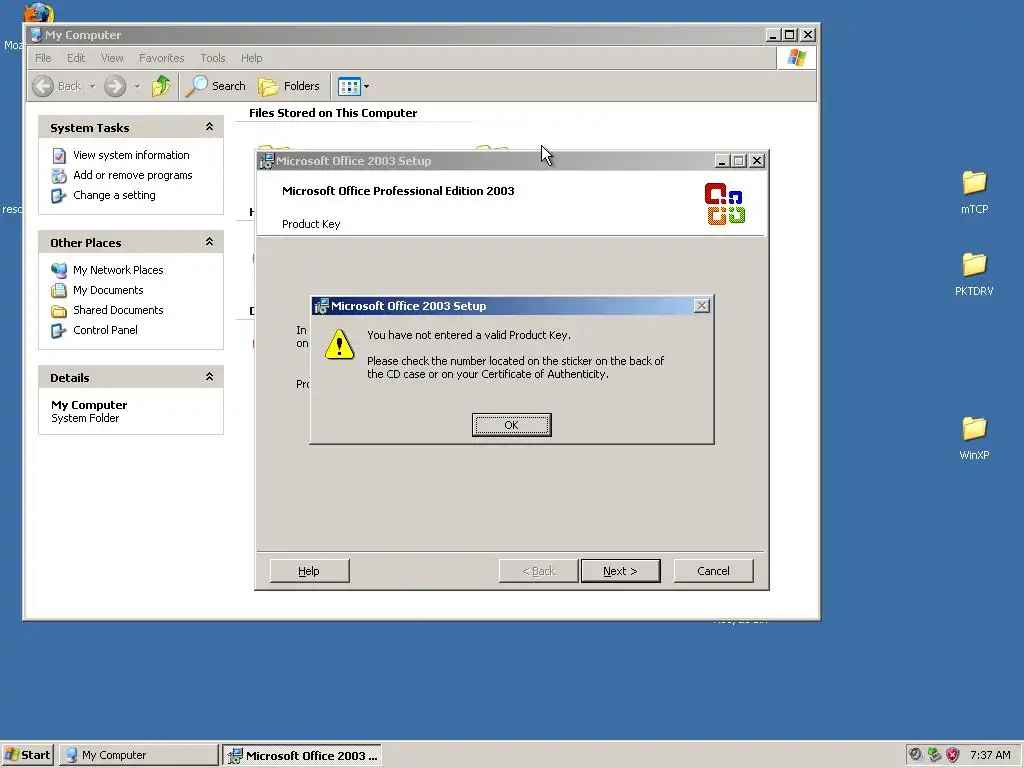Click the My Computer title bar icon
1024x768 pixels.
[x=37, y=35]
